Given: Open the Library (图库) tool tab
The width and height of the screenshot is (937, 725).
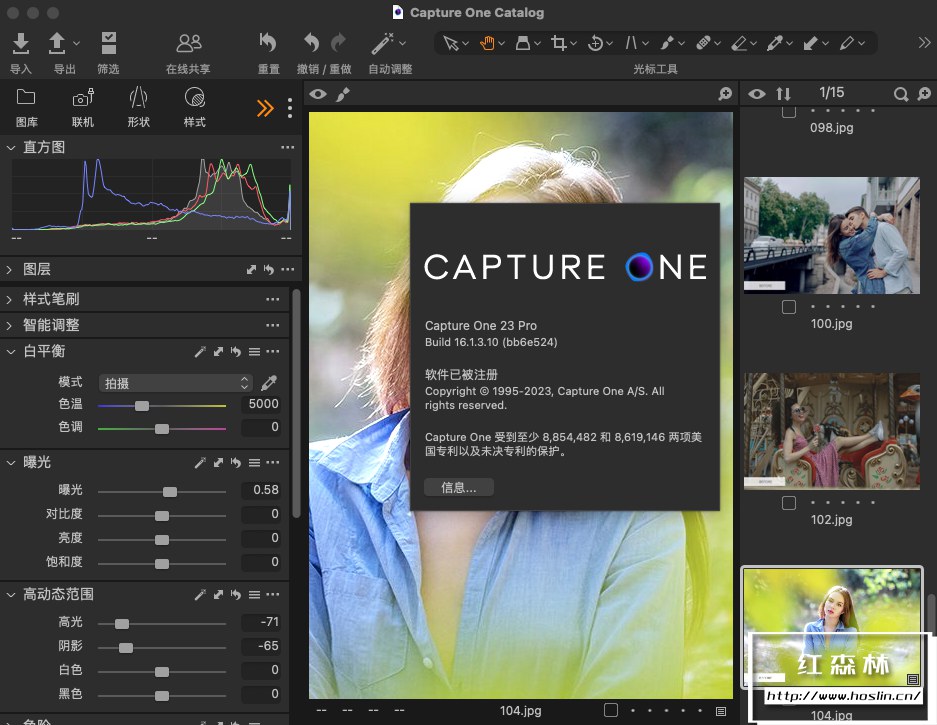Looking at the screenshot, I should tap(26, 98).
